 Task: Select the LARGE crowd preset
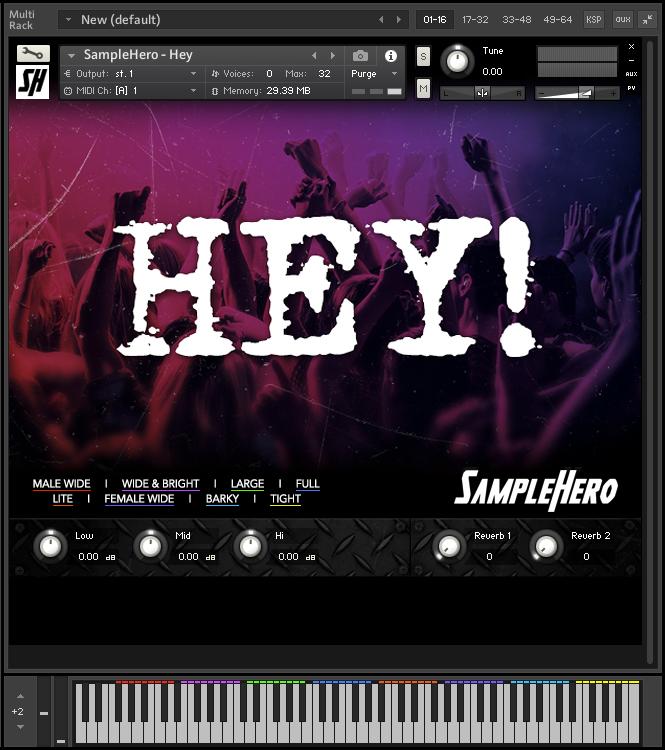(x=247, y=484)
